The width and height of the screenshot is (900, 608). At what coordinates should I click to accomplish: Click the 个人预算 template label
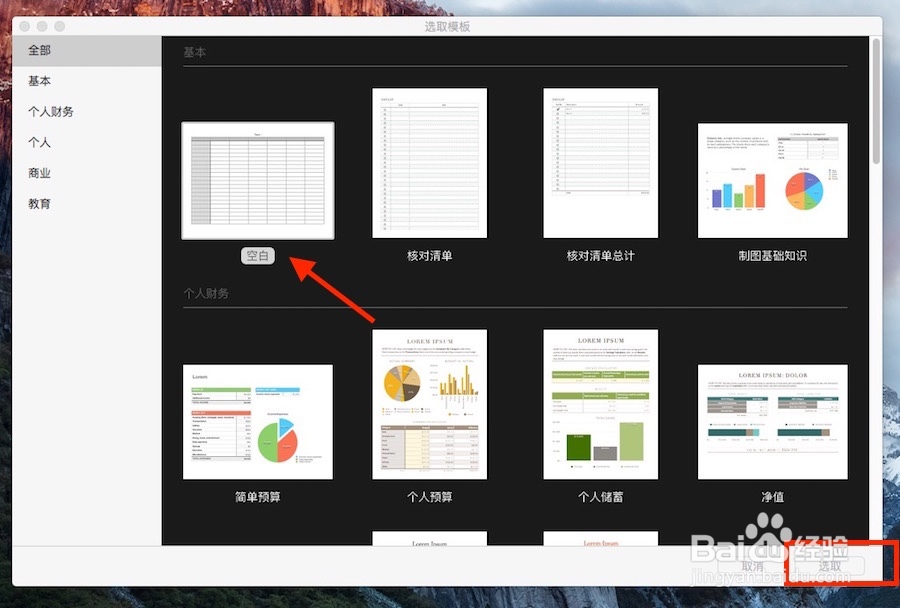pyautogui.click(x=429, y=497)
